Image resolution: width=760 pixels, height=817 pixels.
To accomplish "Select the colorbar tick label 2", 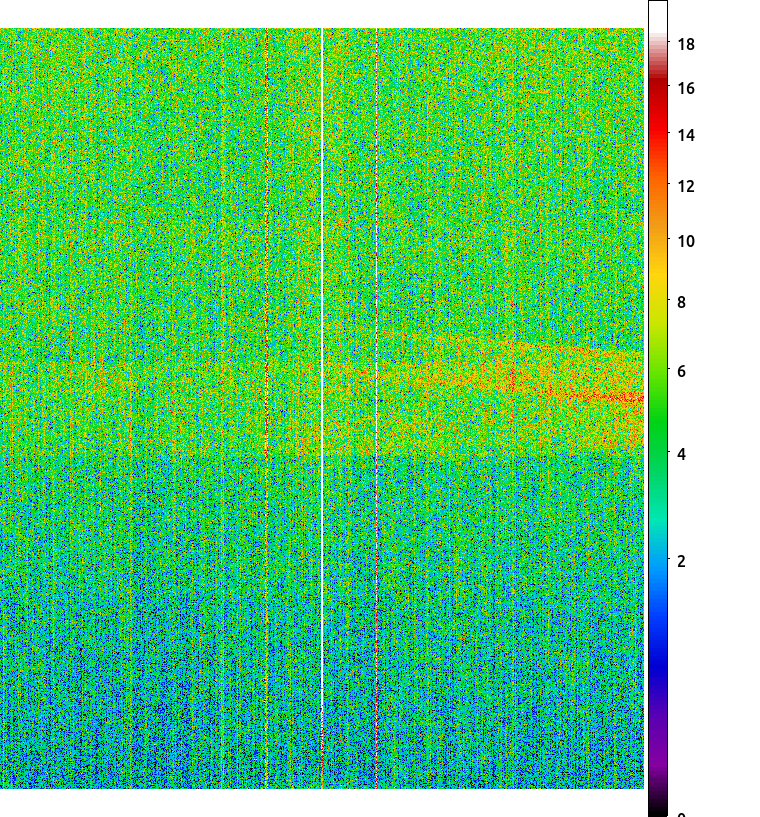I will click(x=681, y=561).
